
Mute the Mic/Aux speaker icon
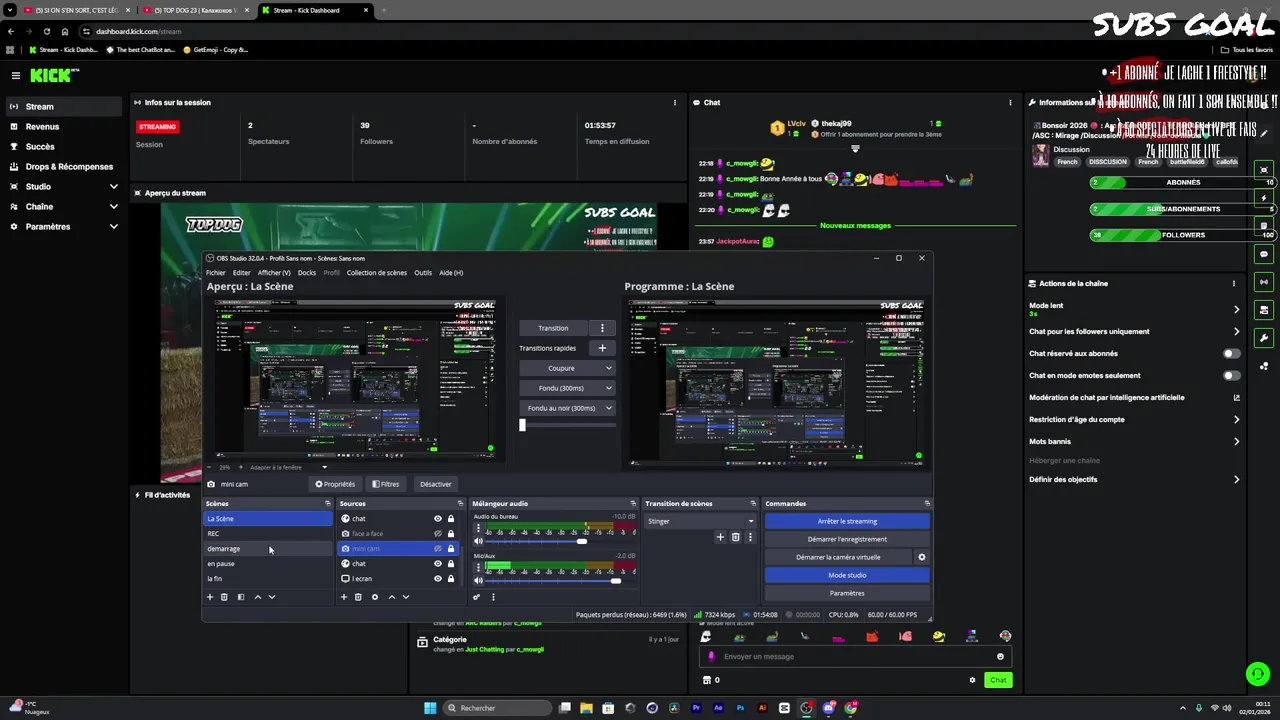coord(478,580)
